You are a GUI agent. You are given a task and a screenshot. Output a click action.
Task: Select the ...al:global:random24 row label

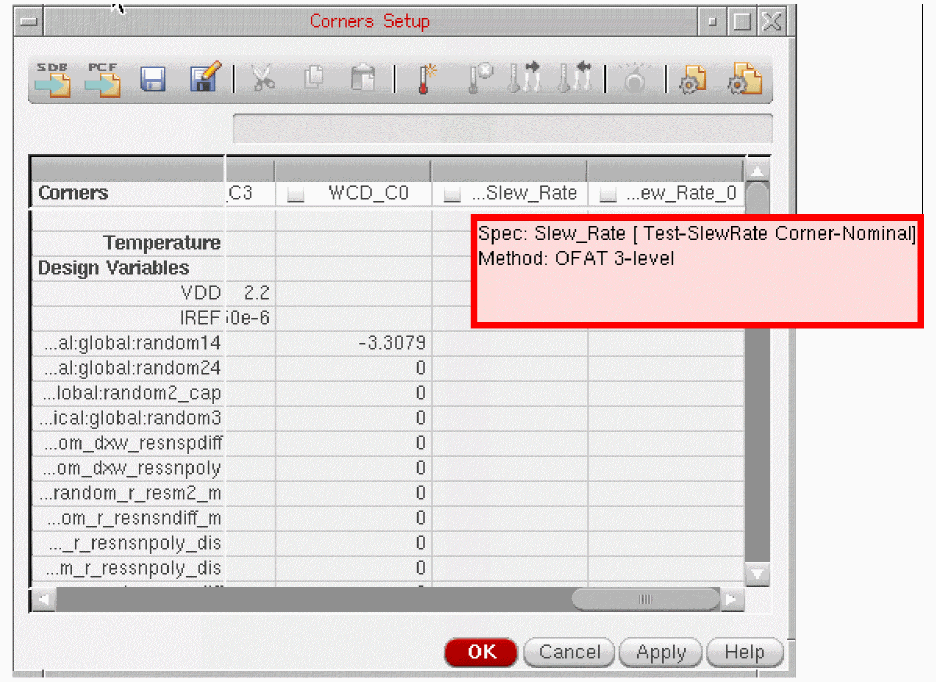(132, 368)
